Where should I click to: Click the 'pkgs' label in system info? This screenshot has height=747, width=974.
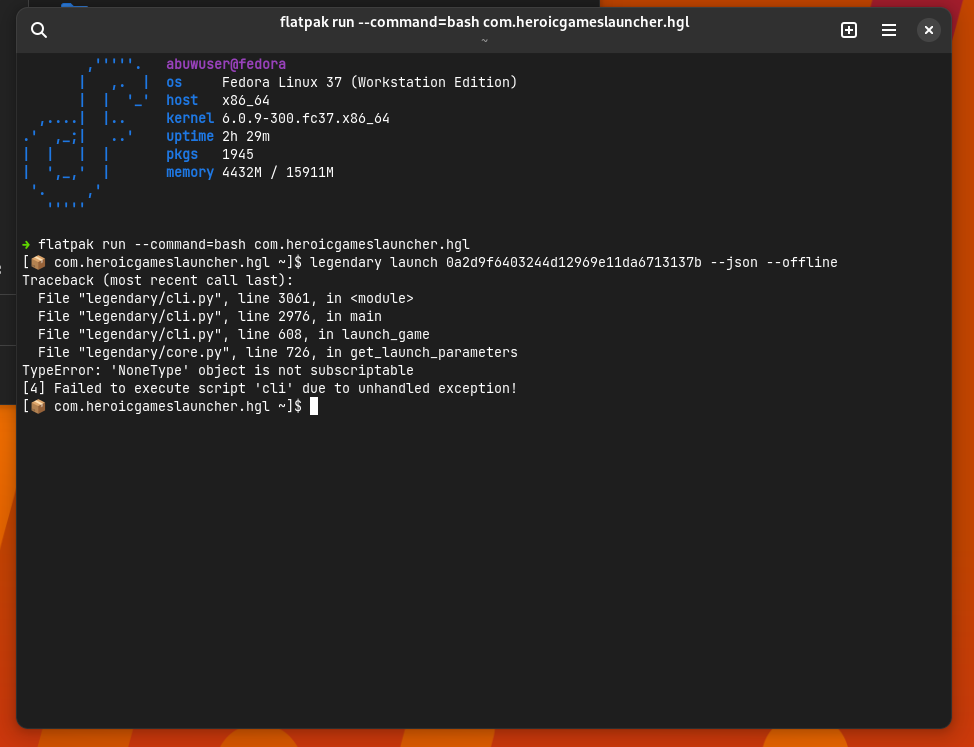click(182, 155)
